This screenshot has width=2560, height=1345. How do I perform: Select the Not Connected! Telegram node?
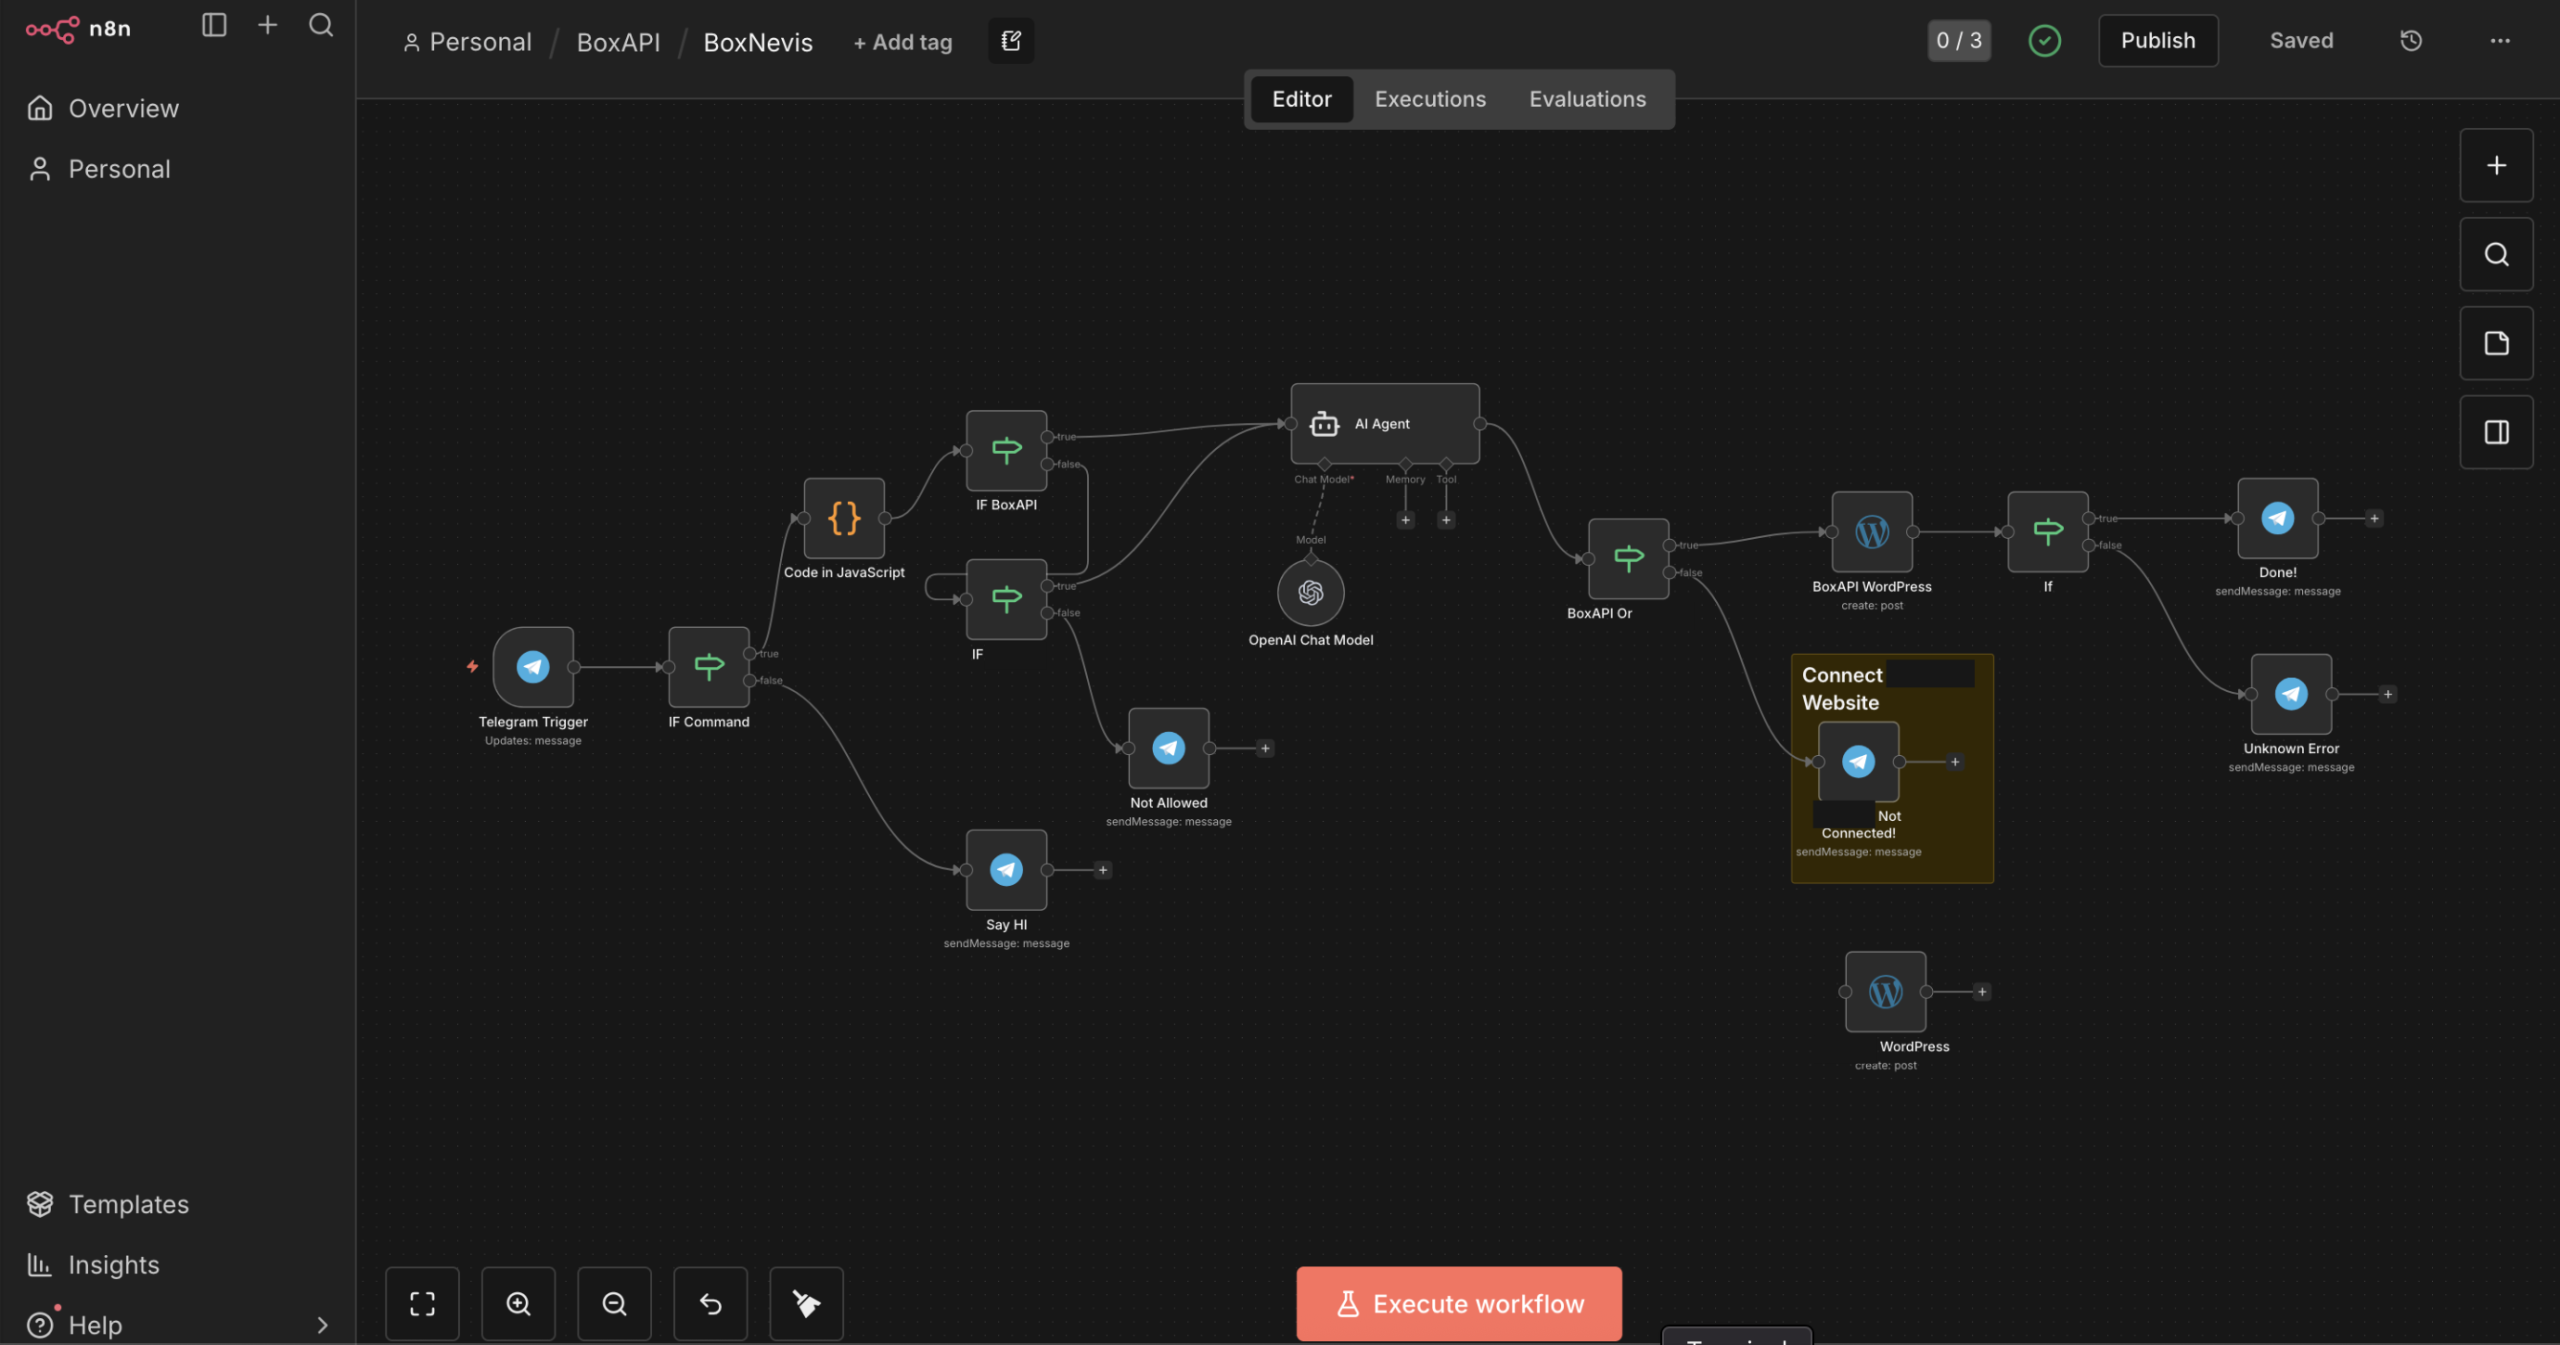[1858, 762]
